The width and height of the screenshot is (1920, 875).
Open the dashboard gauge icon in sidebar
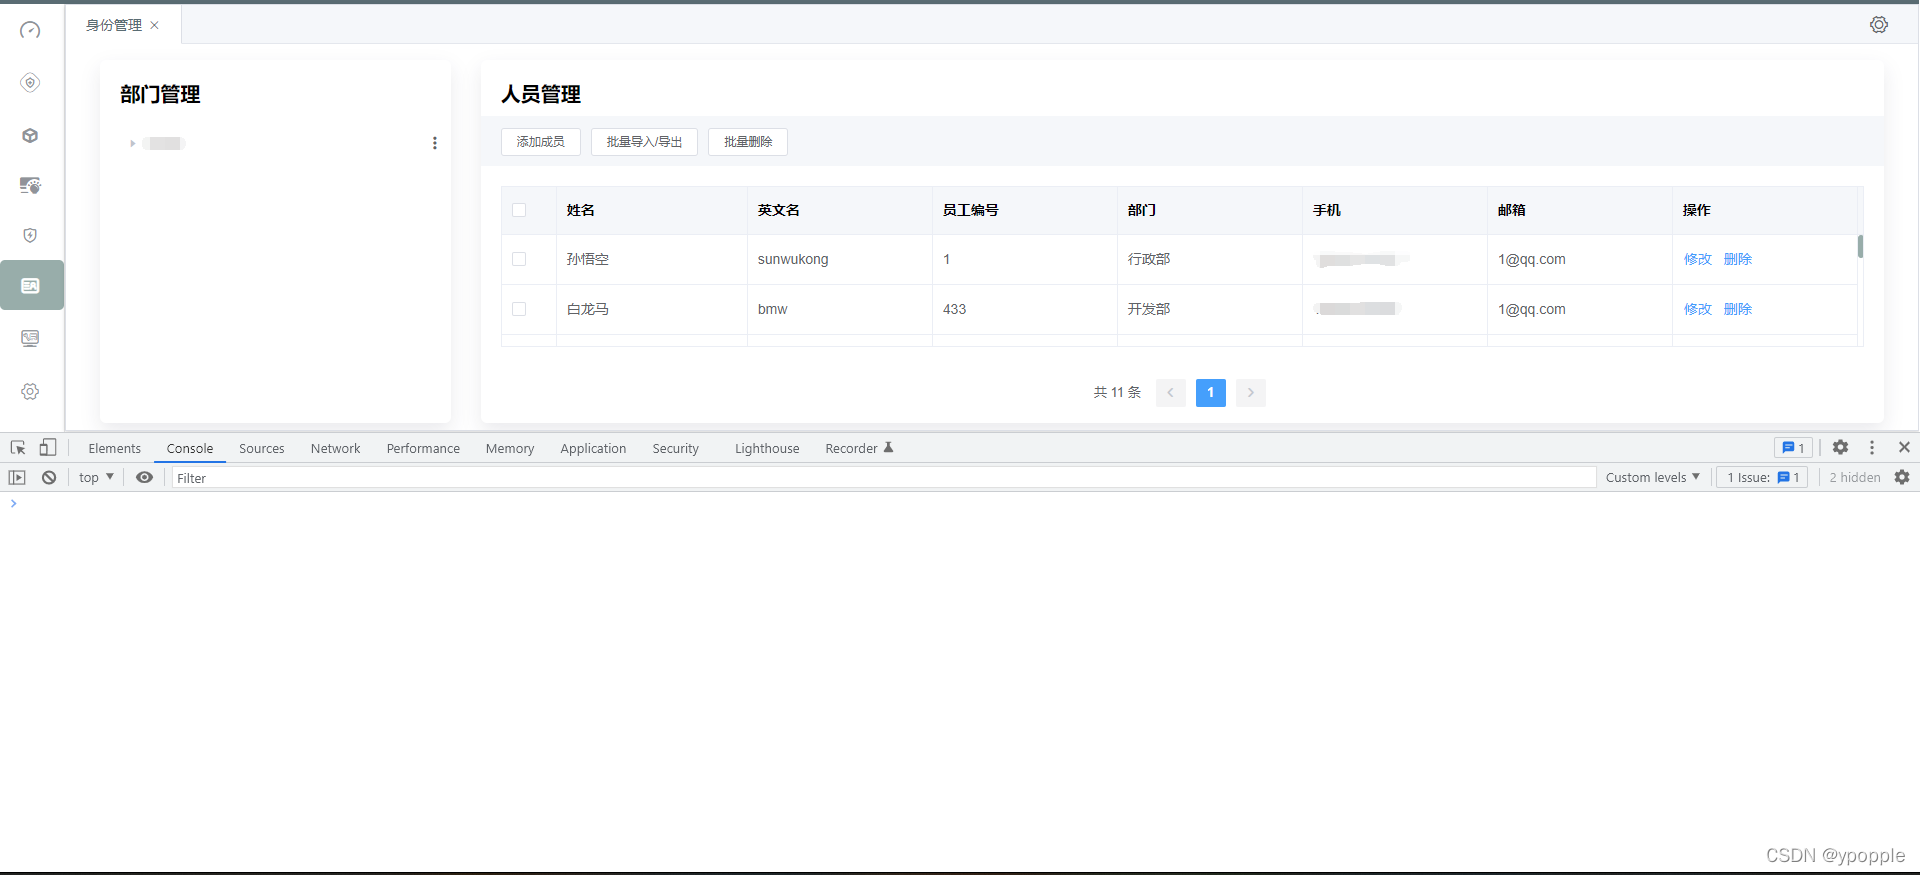click(30, 30)
